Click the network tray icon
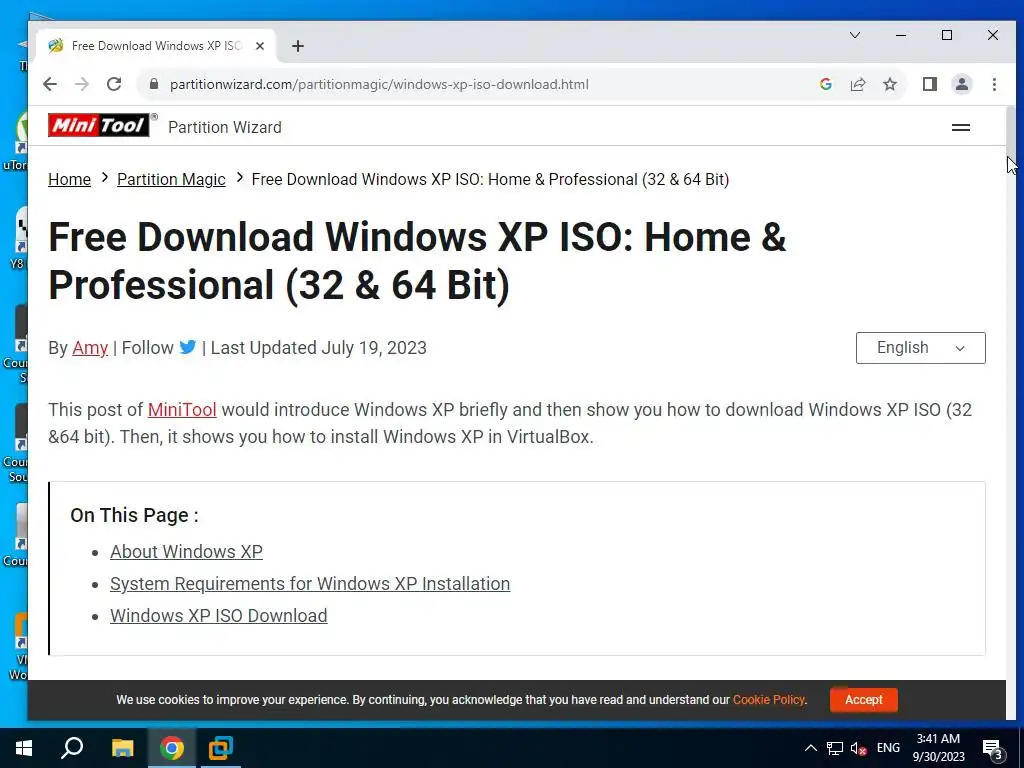 coord(835,748)
